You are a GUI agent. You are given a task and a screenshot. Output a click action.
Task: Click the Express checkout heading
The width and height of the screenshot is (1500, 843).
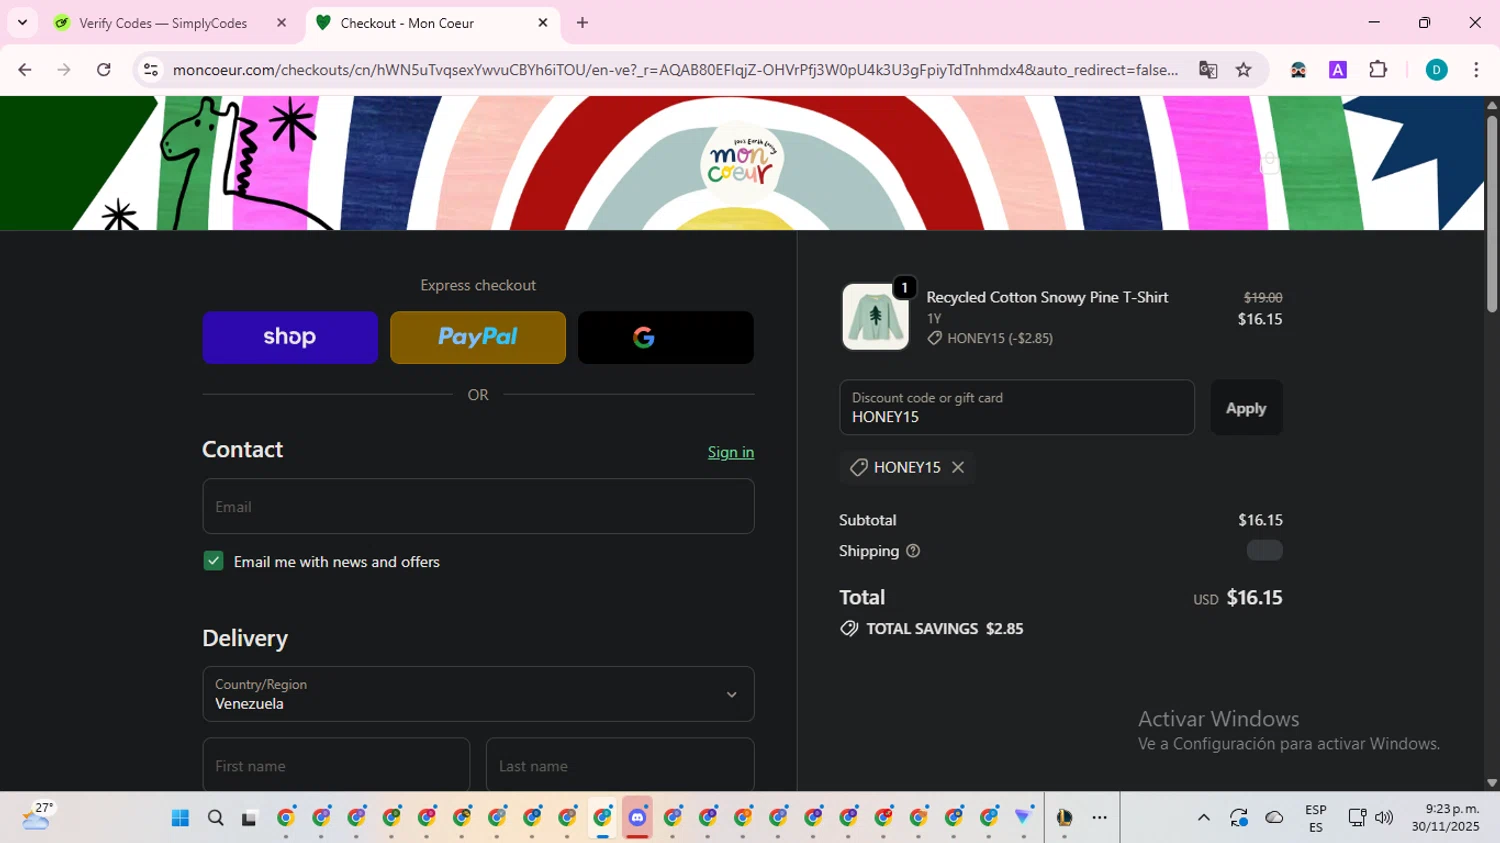tap(478, 285)
